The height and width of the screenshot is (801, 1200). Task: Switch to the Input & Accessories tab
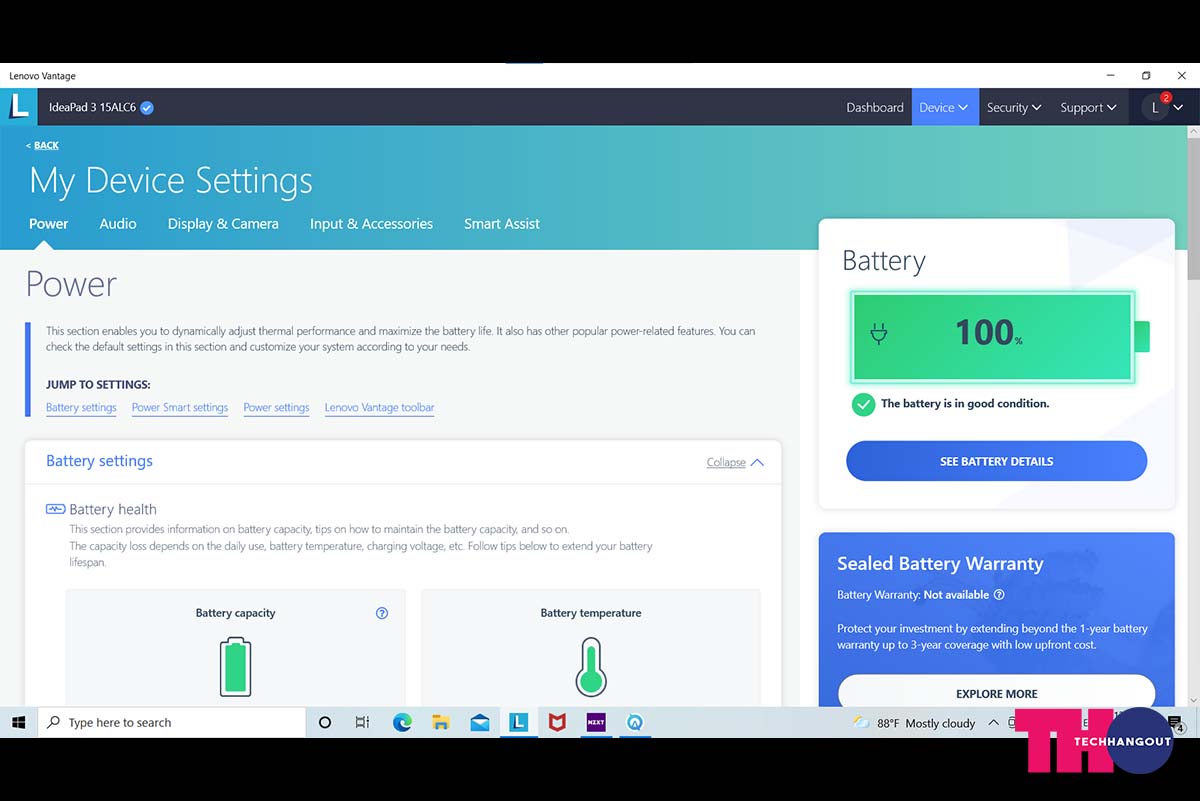[371, 224]
